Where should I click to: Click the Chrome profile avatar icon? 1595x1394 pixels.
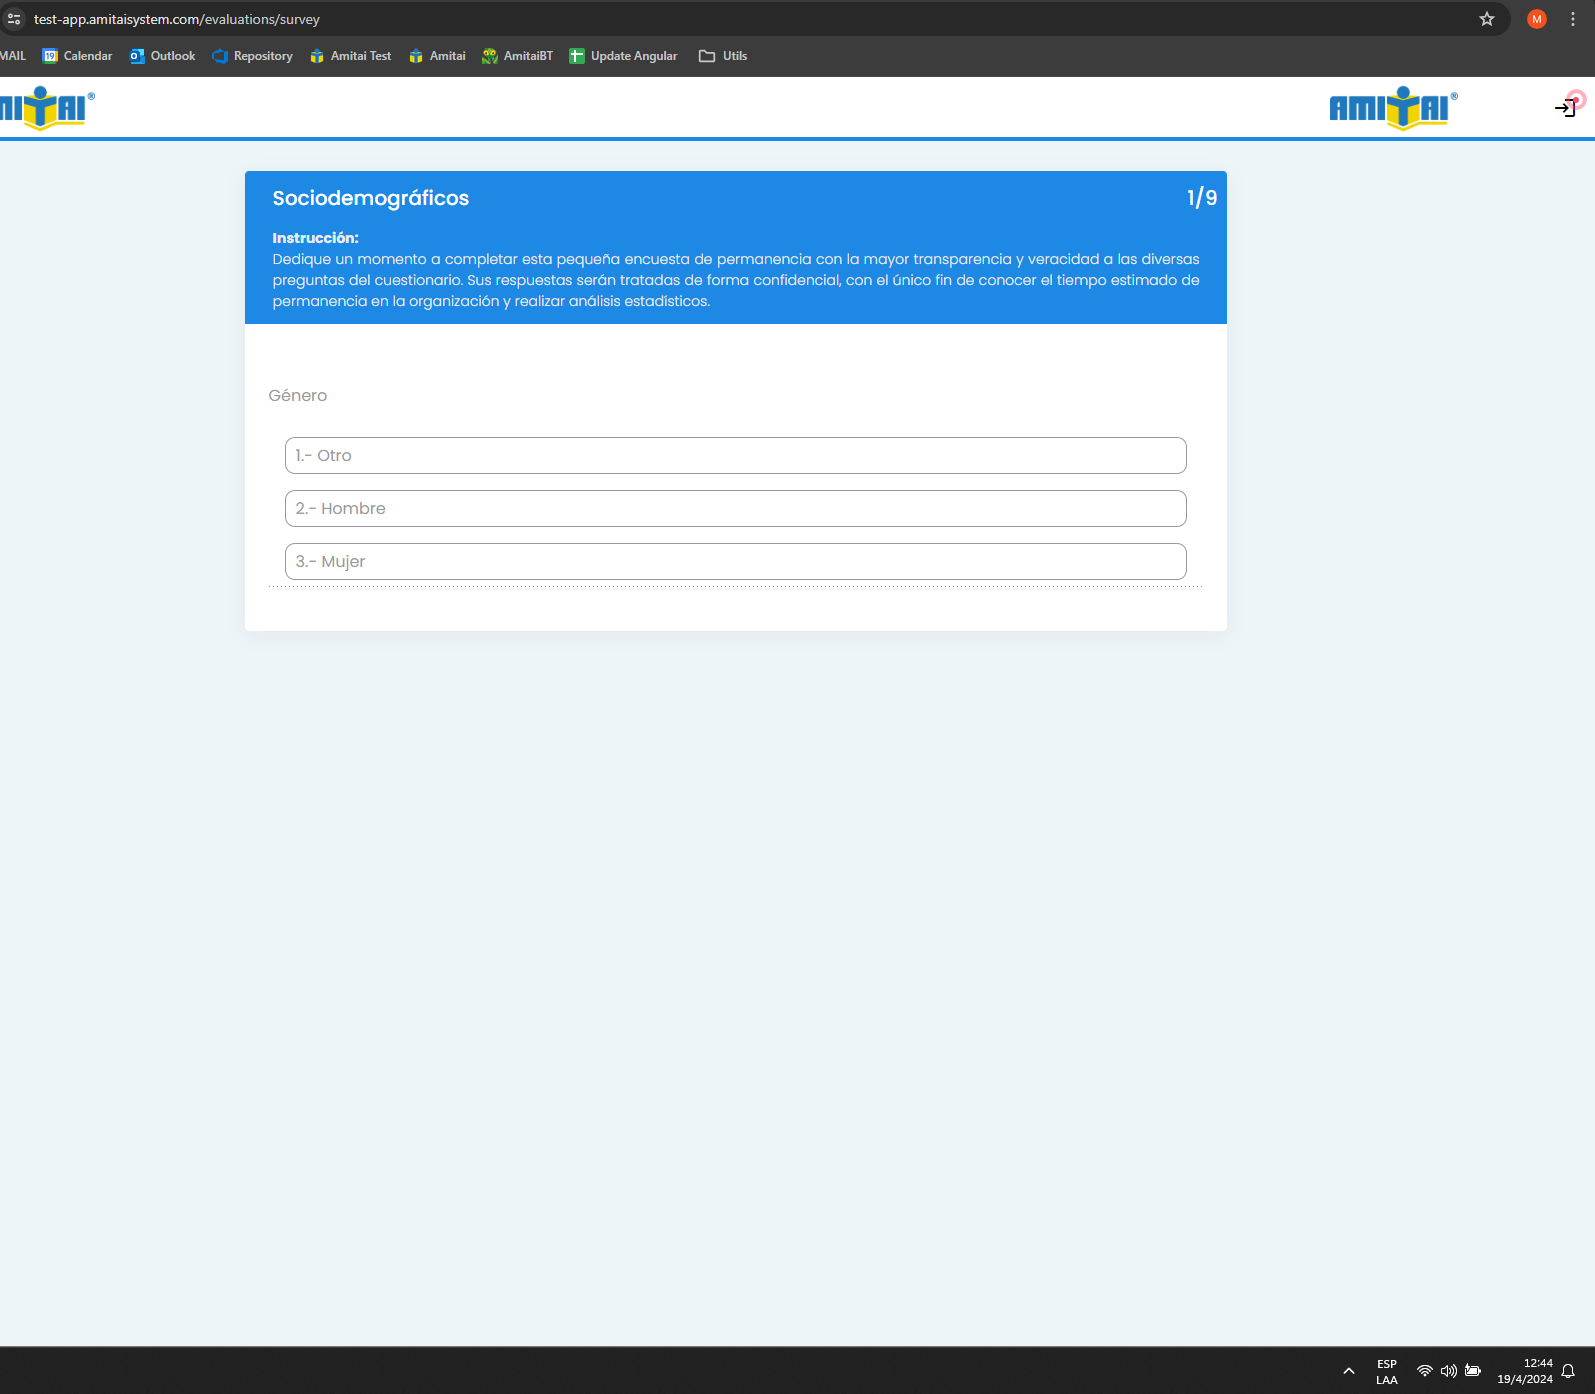[x=1537, y=19]
